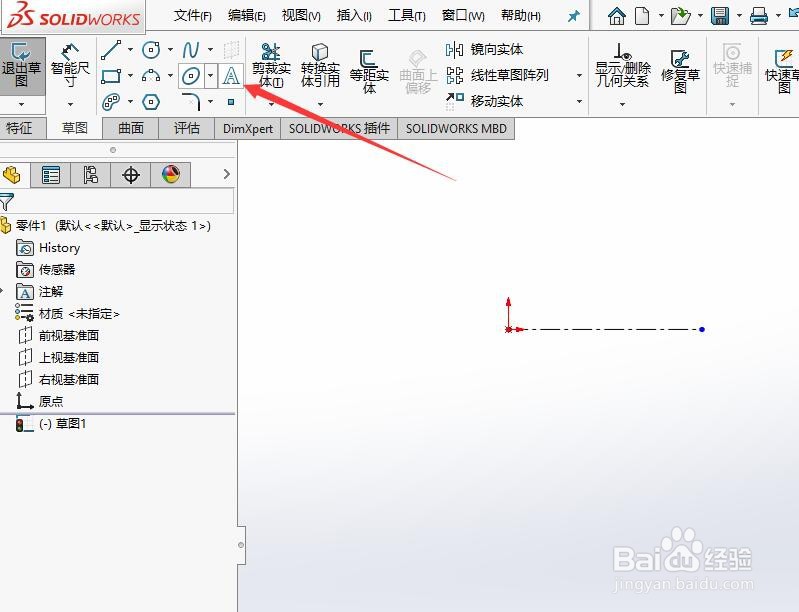
Task: Select (-) 草图1 in the feature tree
Action: click(63, 423)
